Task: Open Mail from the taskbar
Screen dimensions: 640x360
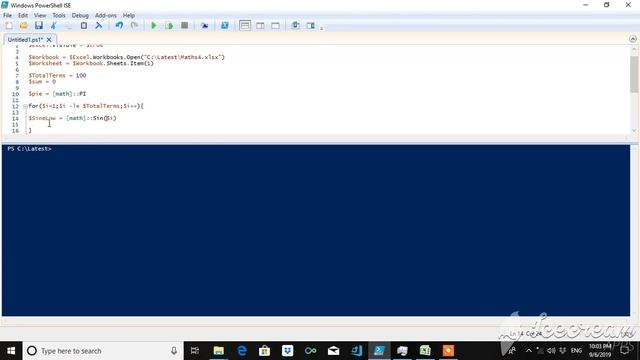Action: [x=333, y=351]
